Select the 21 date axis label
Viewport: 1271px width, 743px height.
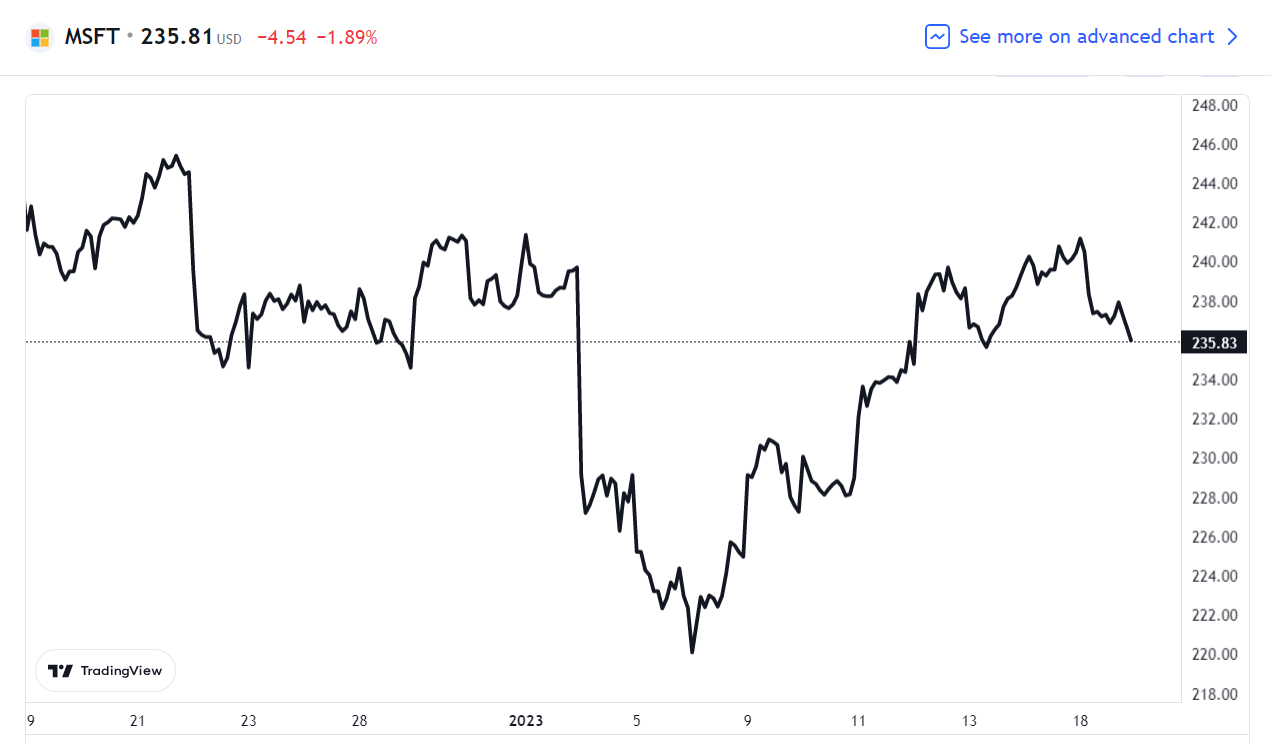click(138, 721)
